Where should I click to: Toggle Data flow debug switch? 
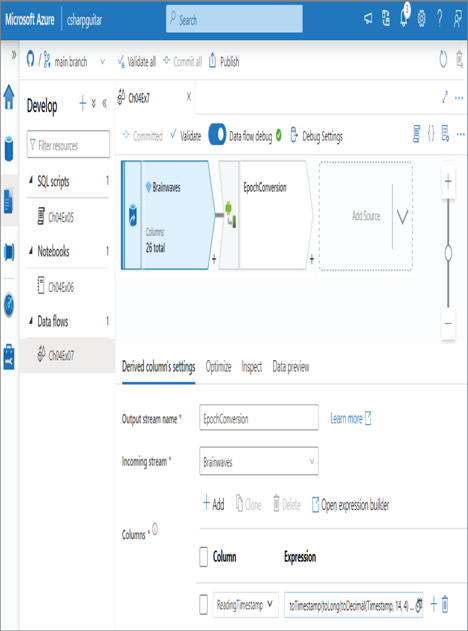(x=217, y=135)
